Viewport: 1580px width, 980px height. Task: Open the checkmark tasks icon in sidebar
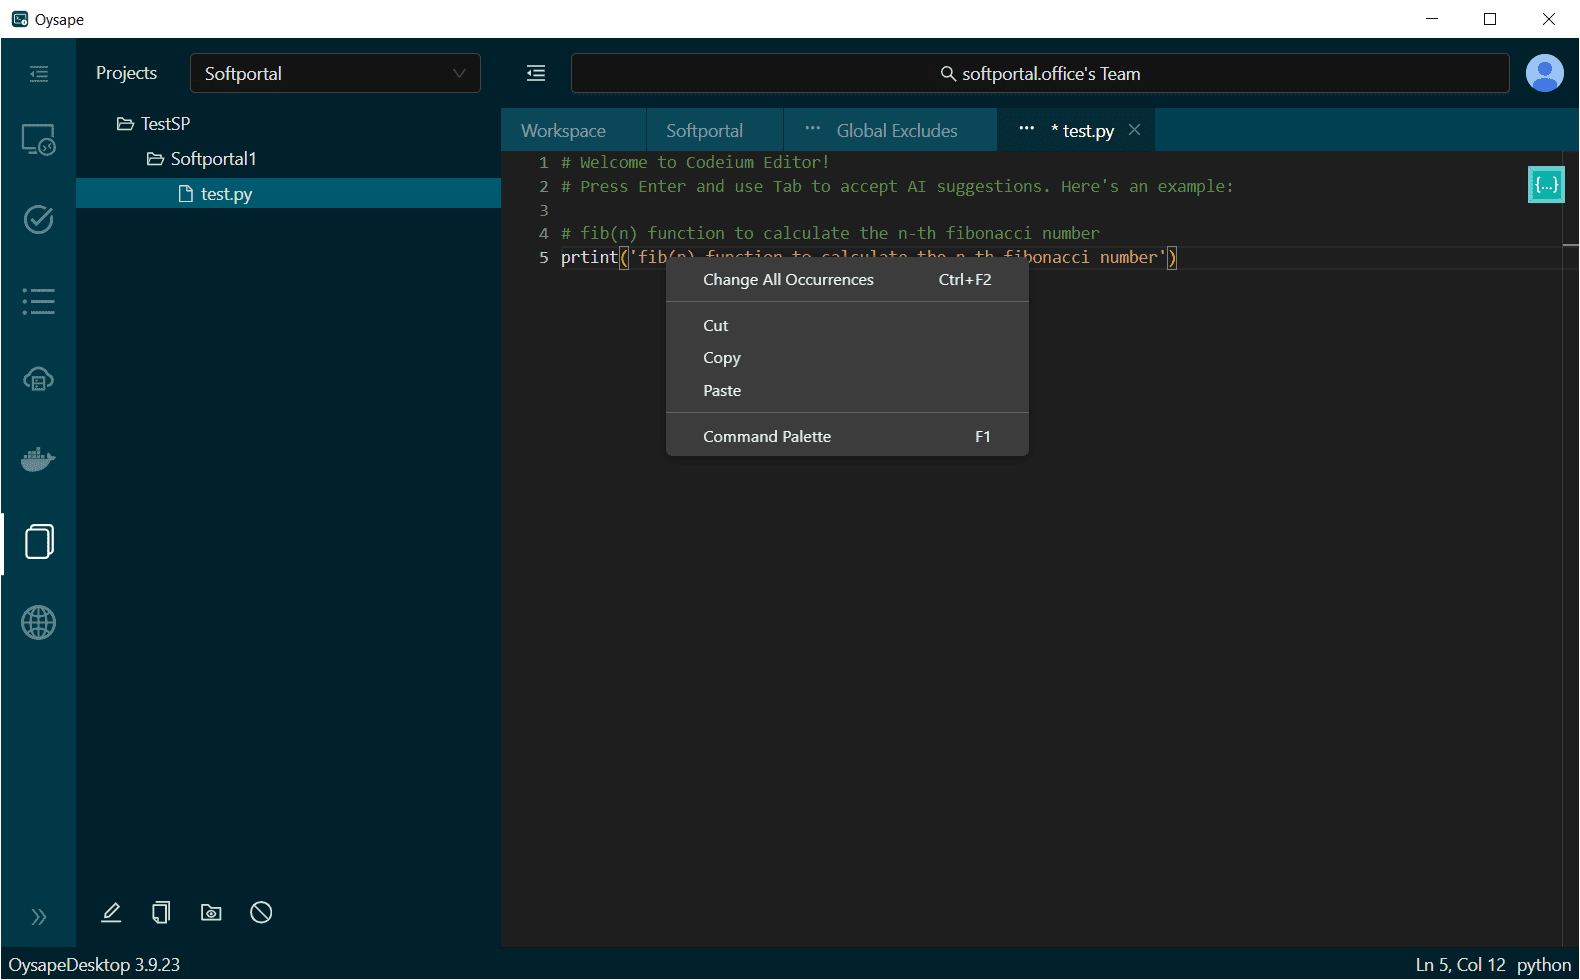tap(39, 220)
